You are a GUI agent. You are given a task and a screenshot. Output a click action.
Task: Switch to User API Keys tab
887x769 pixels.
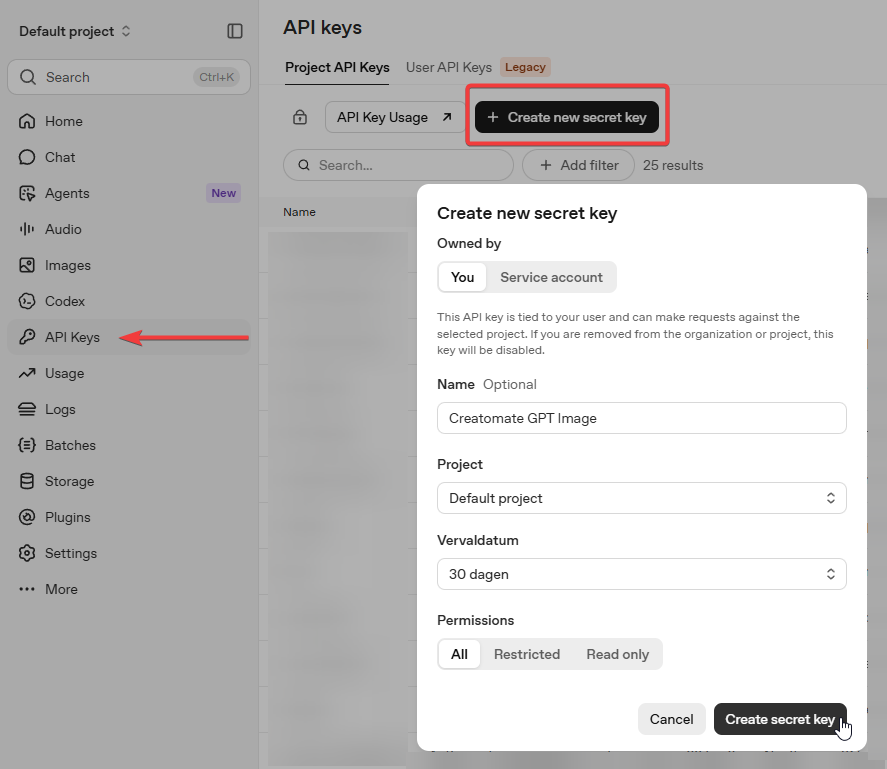(x=449, y=67)
